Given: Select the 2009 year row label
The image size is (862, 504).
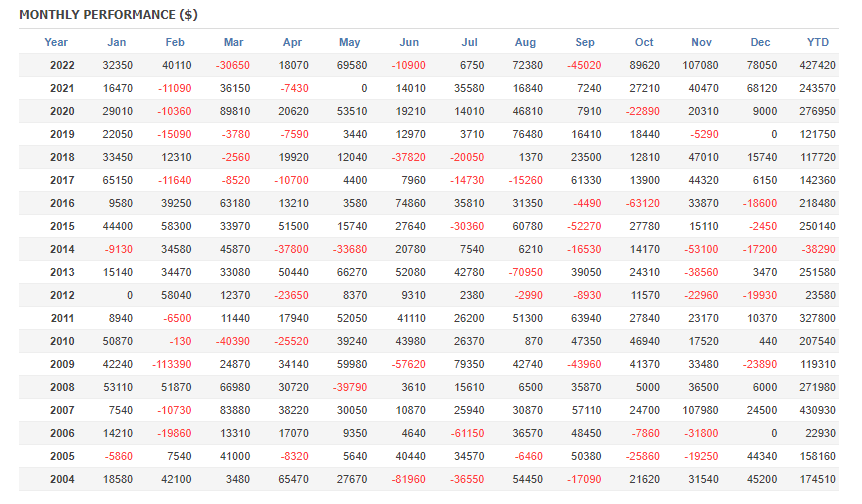Looking at the screenshot, I should pos(62,364).
